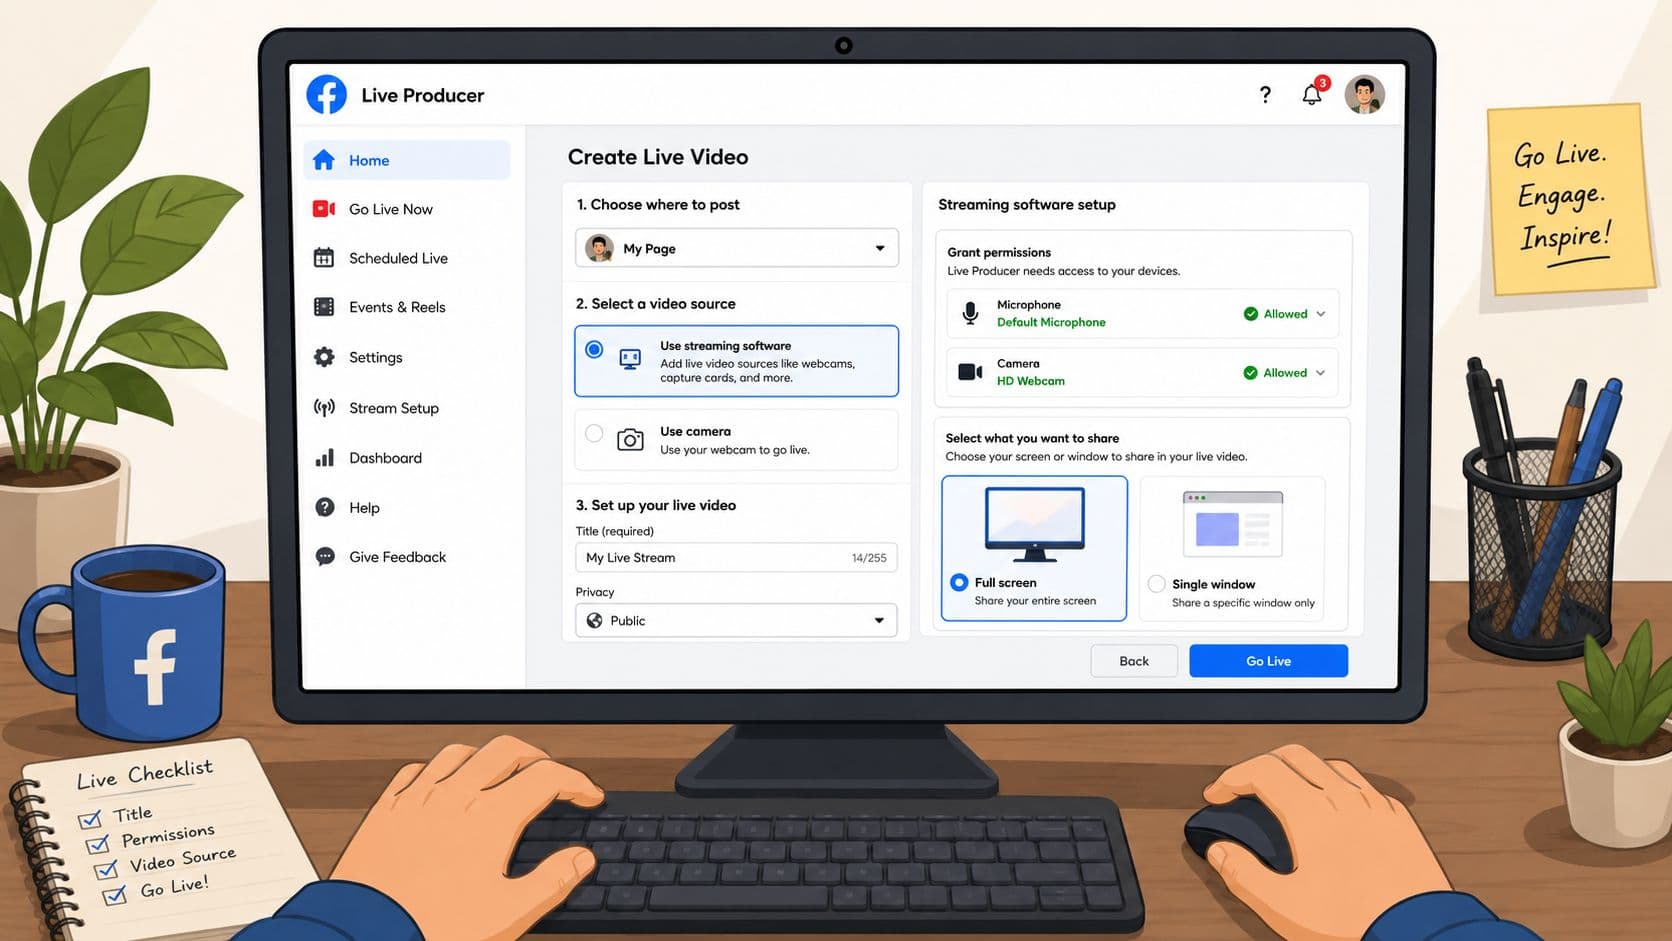The width and height of the screenshot is (1672, 941).
Task: Click Single window preview thumbnail
Action: 1232,524
